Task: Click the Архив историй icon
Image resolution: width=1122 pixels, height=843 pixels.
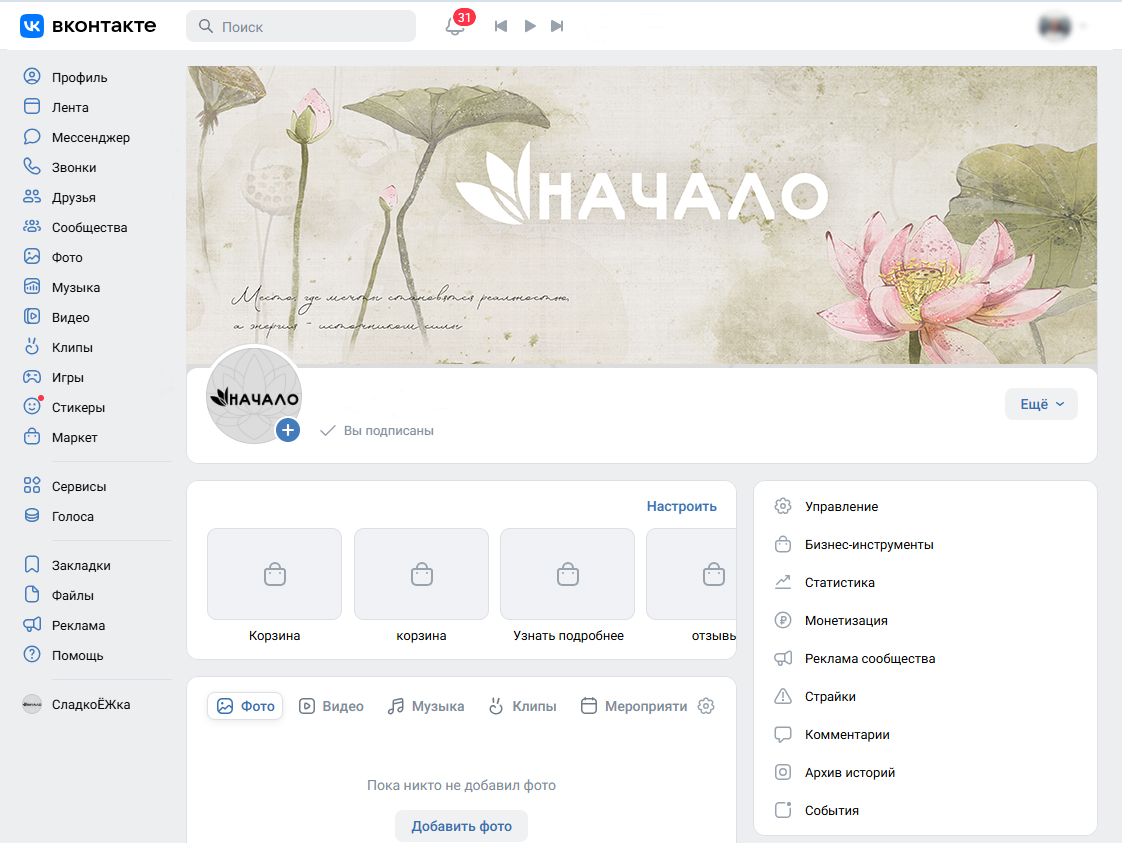Action: pos(783,772)
